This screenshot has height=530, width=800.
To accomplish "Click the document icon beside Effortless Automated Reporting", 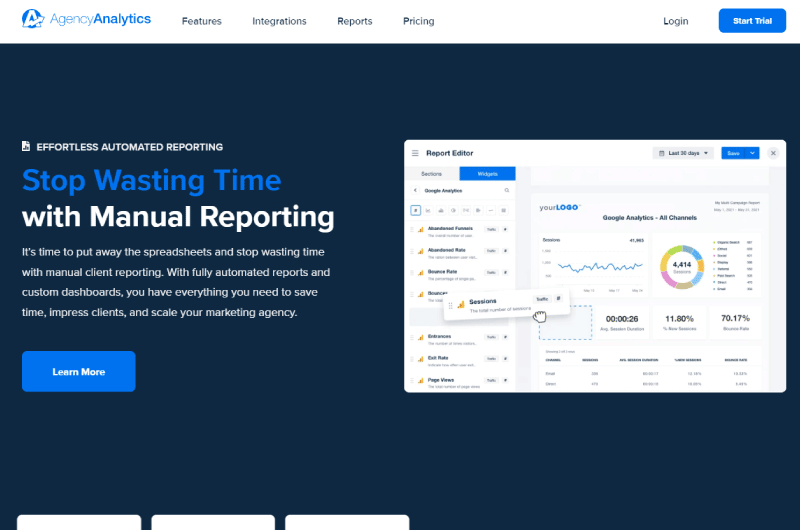I will [26, 146].
